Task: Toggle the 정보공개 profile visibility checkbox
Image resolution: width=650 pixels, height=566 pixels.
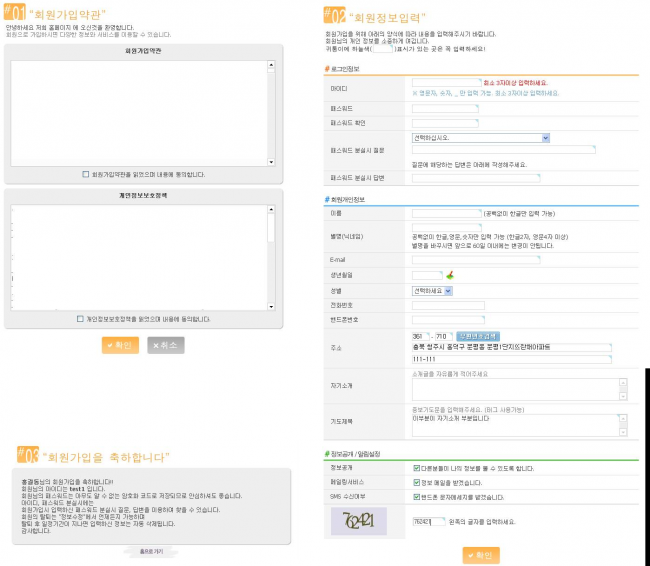Action: click(x=416, y=467)
